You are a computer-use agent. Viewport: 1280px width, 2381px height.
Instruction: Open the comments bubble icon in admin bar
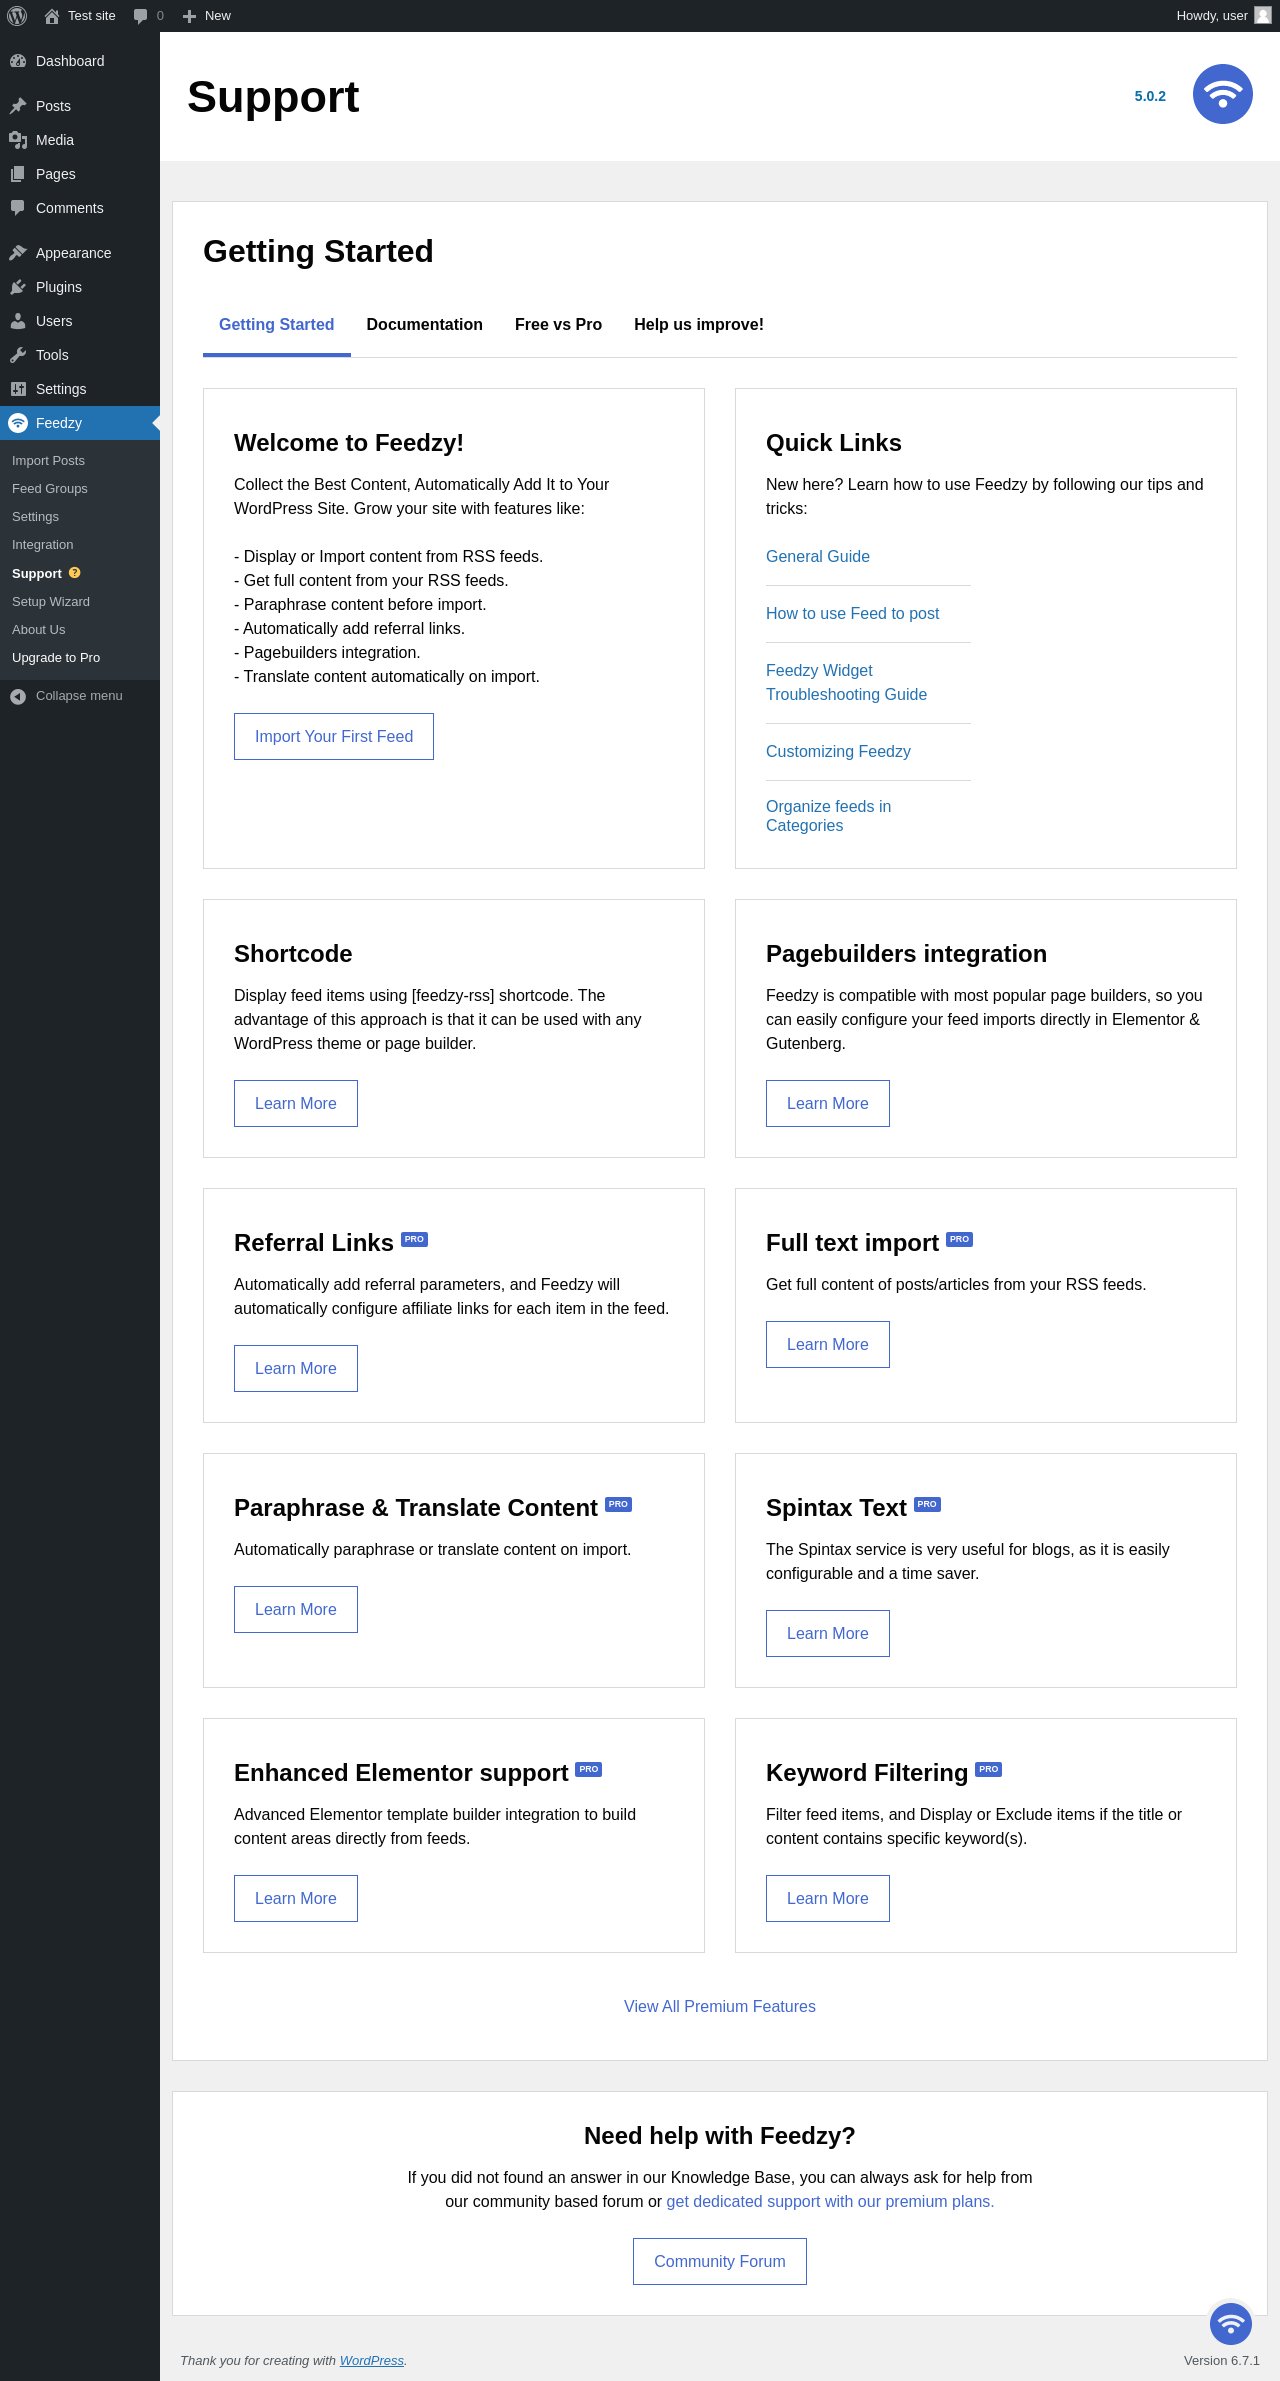pos(141,16)
